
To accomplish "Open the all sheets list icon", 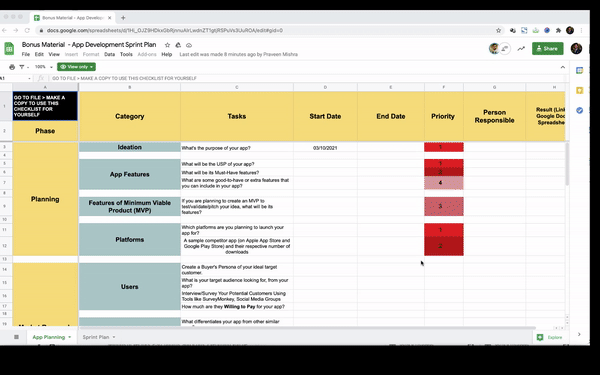I will coord(16,337).
